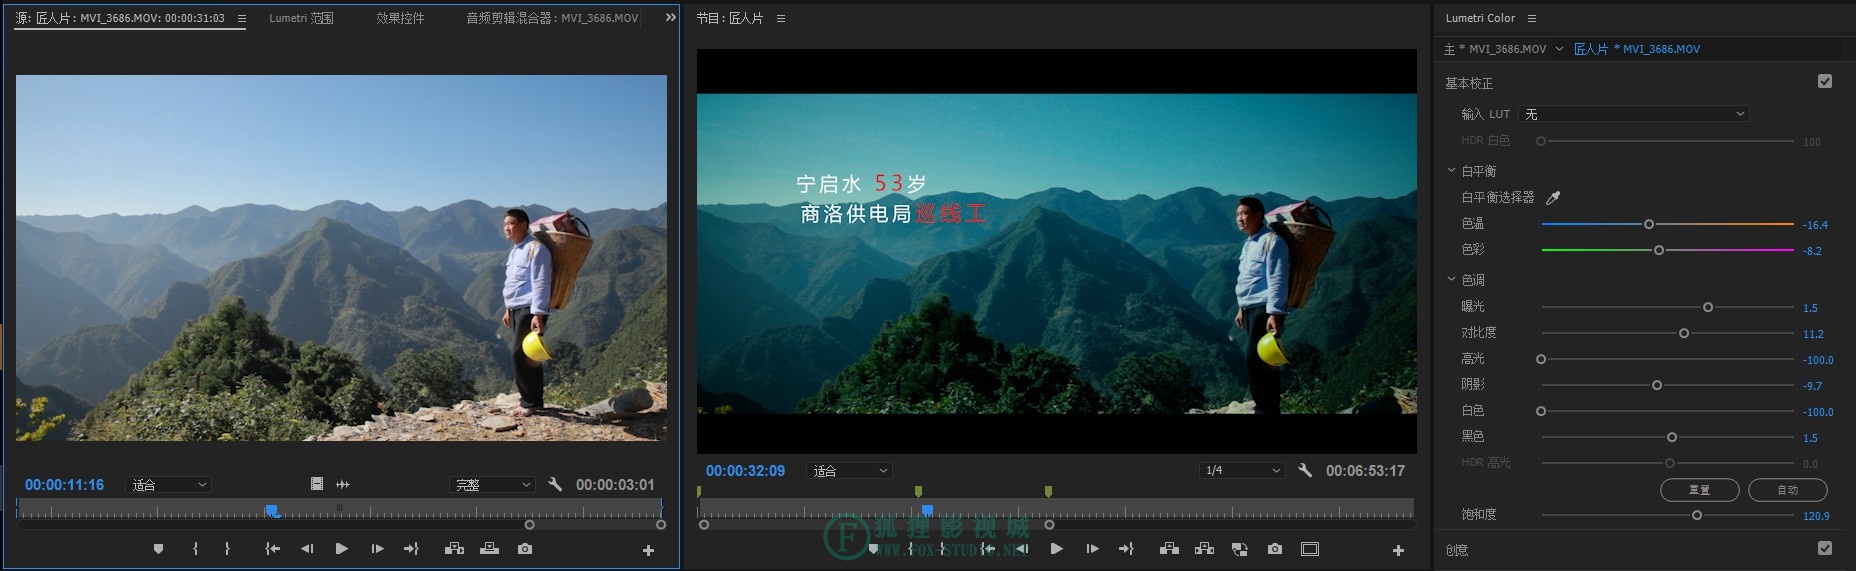1856x571 pixels.
Task: Open Source monitor 适合 zoom dropdown
Action: 169,485
